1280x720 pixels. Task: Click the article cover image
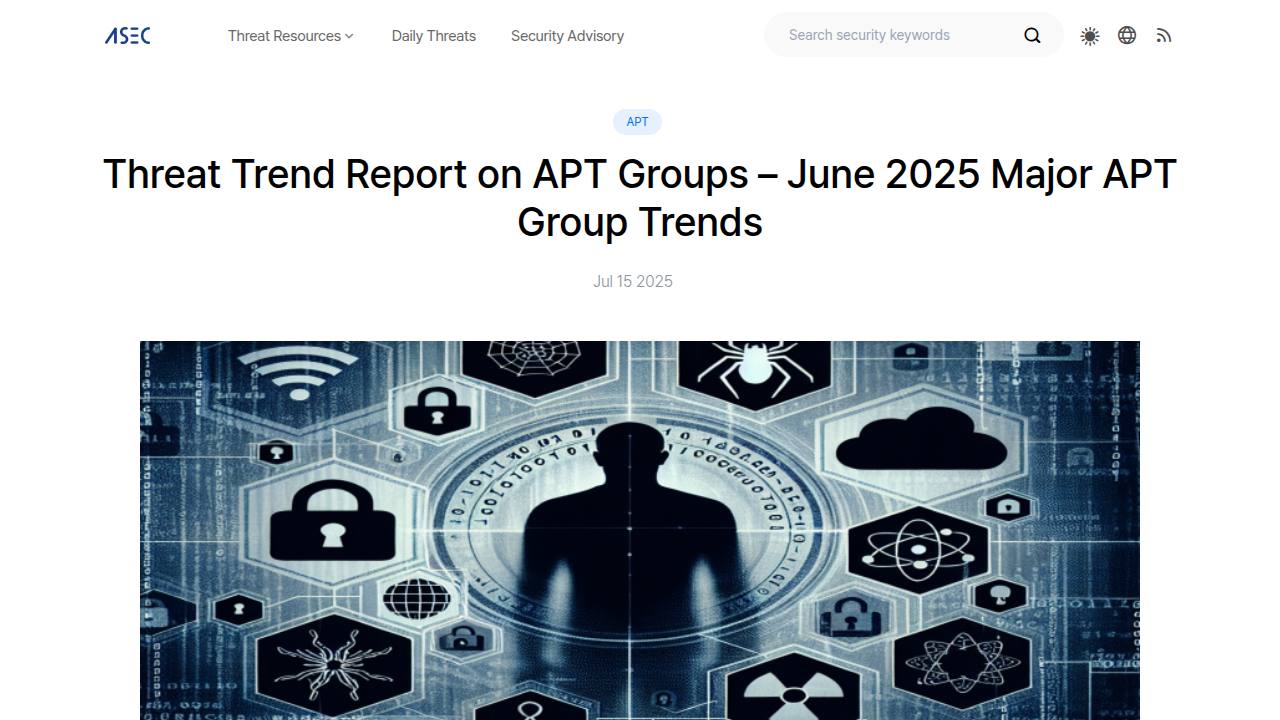(x=640, y=530)
